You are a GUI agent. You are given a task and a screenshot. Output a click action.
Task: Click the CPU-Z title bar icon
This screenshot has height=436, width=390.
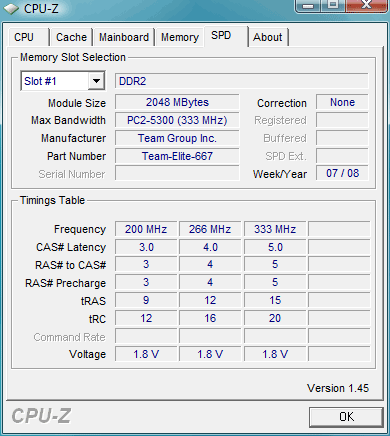[11, 8]
